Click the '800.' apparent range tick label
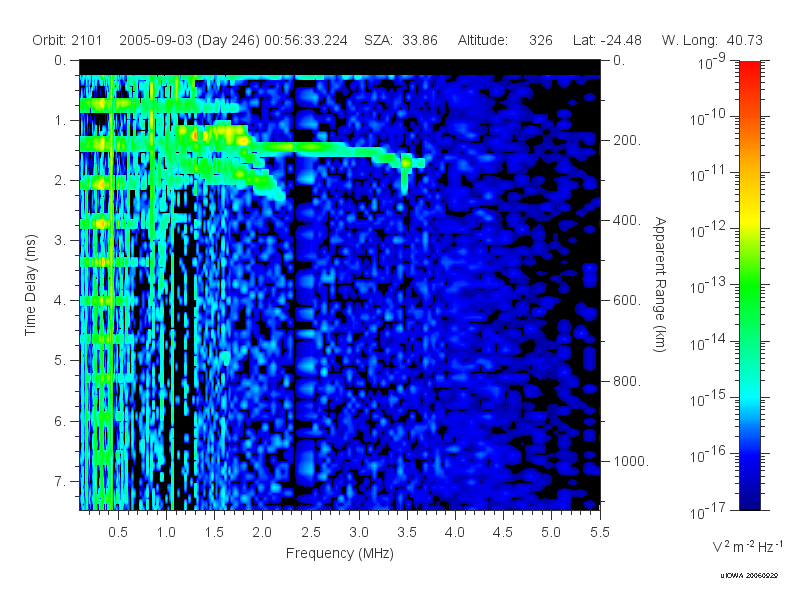This screenshot has height=600, width=800. (627, 381)
